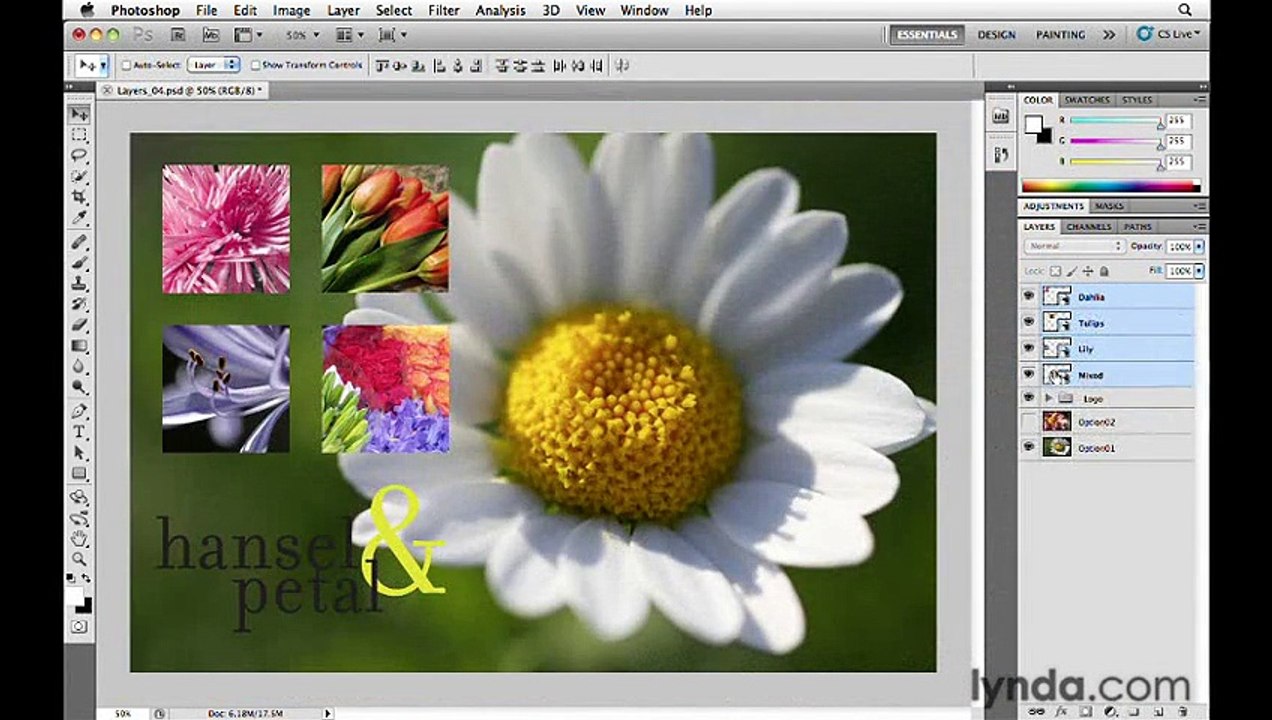The image size is (1272, 720).
Task: Open the Filter menu
Action: coord(444,10)
